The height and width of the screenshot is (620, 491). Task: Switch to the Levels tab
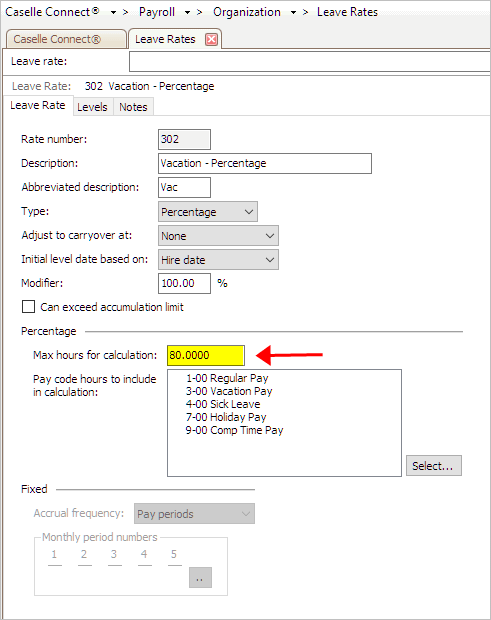click(93, 107)
